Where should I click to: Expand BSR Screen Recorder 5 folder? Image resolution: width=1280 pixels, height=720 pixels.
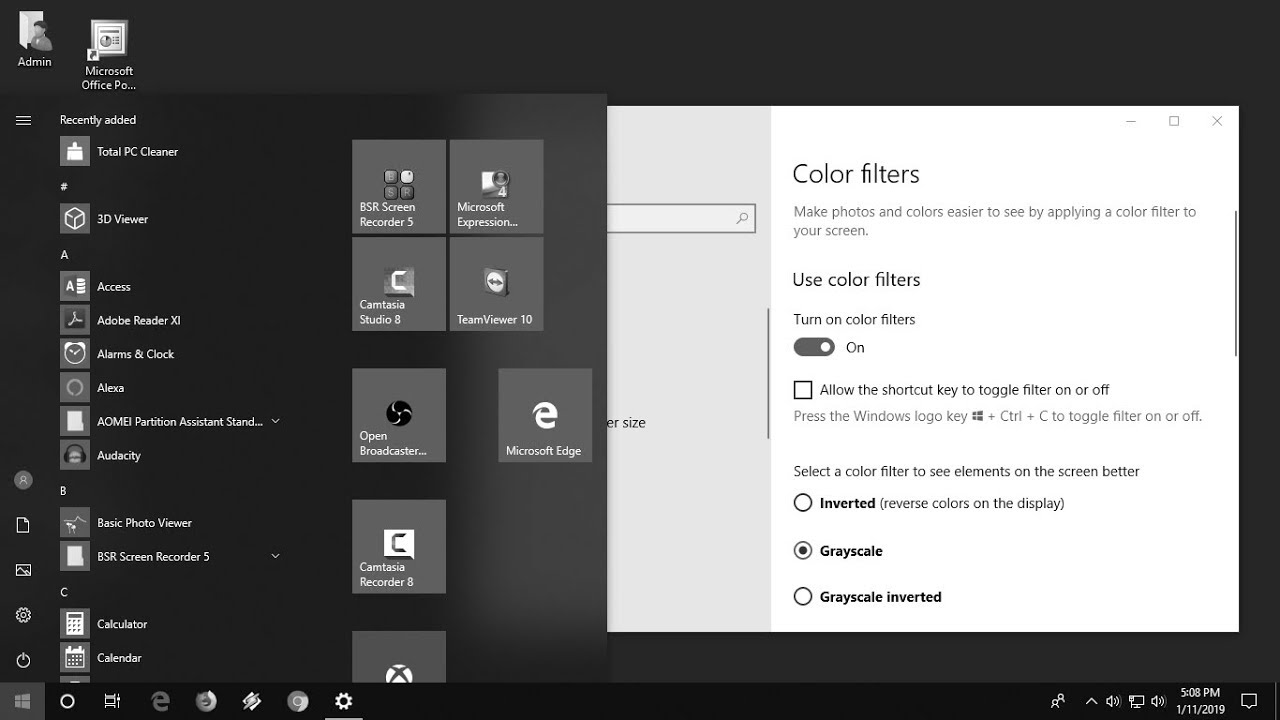(275, 556)
